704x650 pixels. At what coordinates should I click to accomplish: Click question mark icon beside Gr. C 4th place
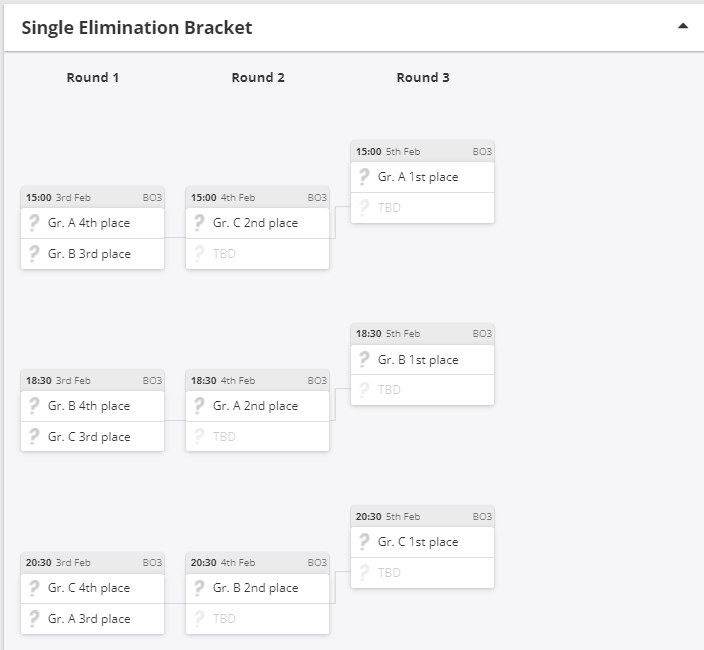point(34,588)
